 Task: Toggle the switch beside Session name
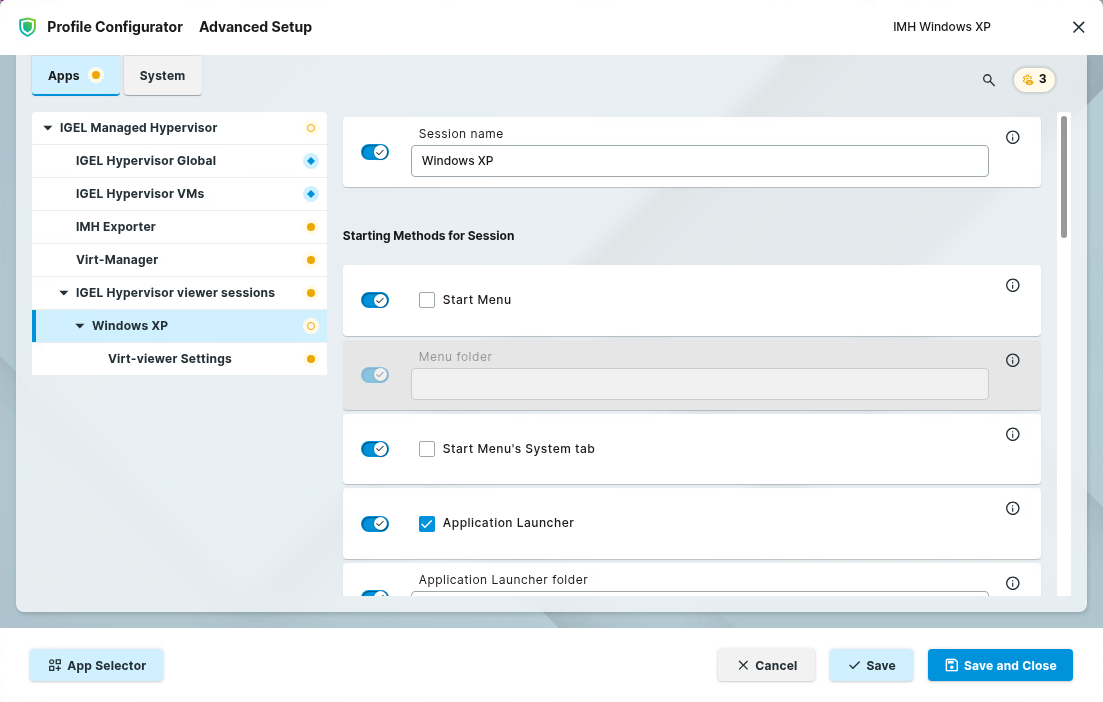tap(375, 152)
